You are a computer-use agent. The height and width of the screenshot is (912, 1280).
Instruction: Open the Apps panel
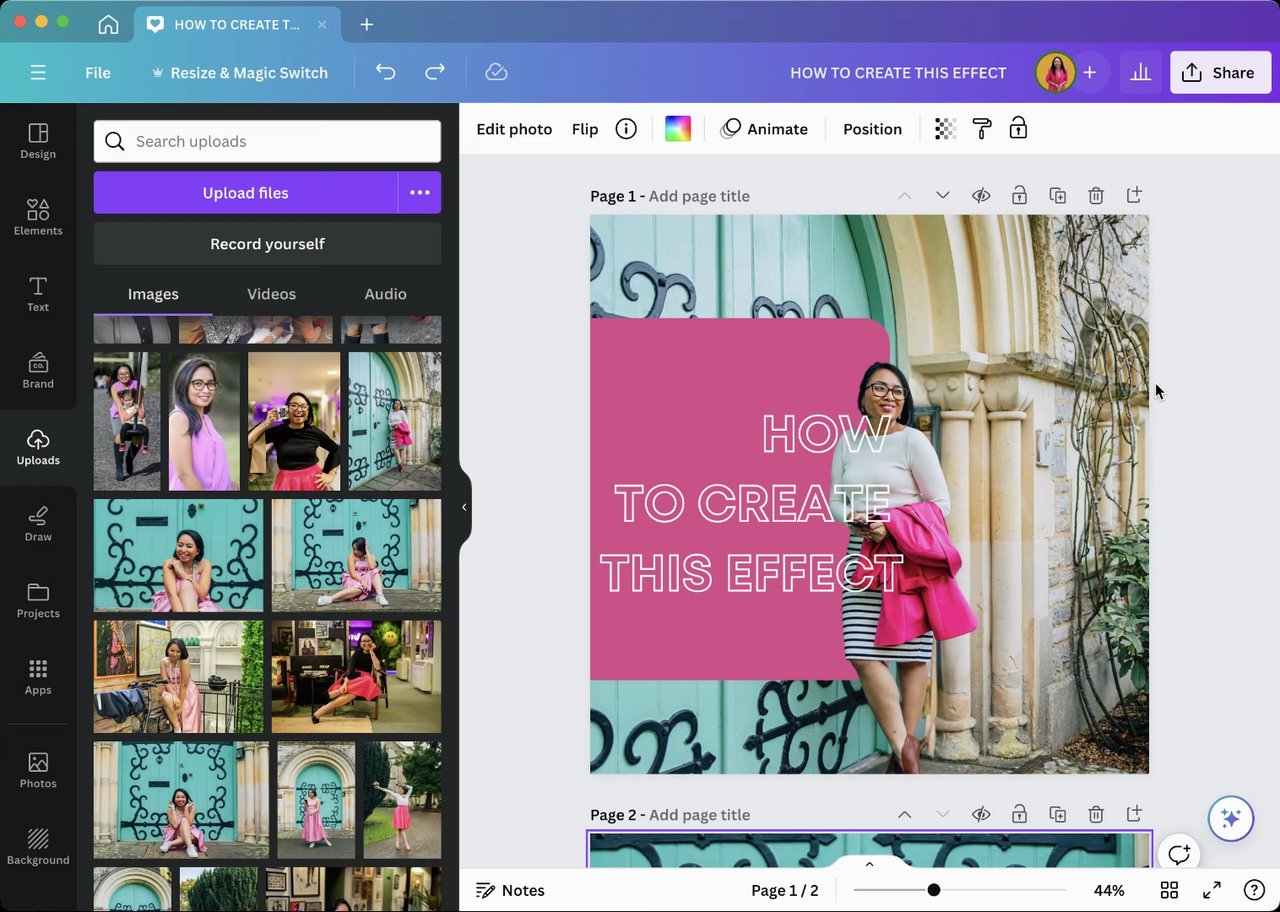pyautogui.click(x=38, y=676)
